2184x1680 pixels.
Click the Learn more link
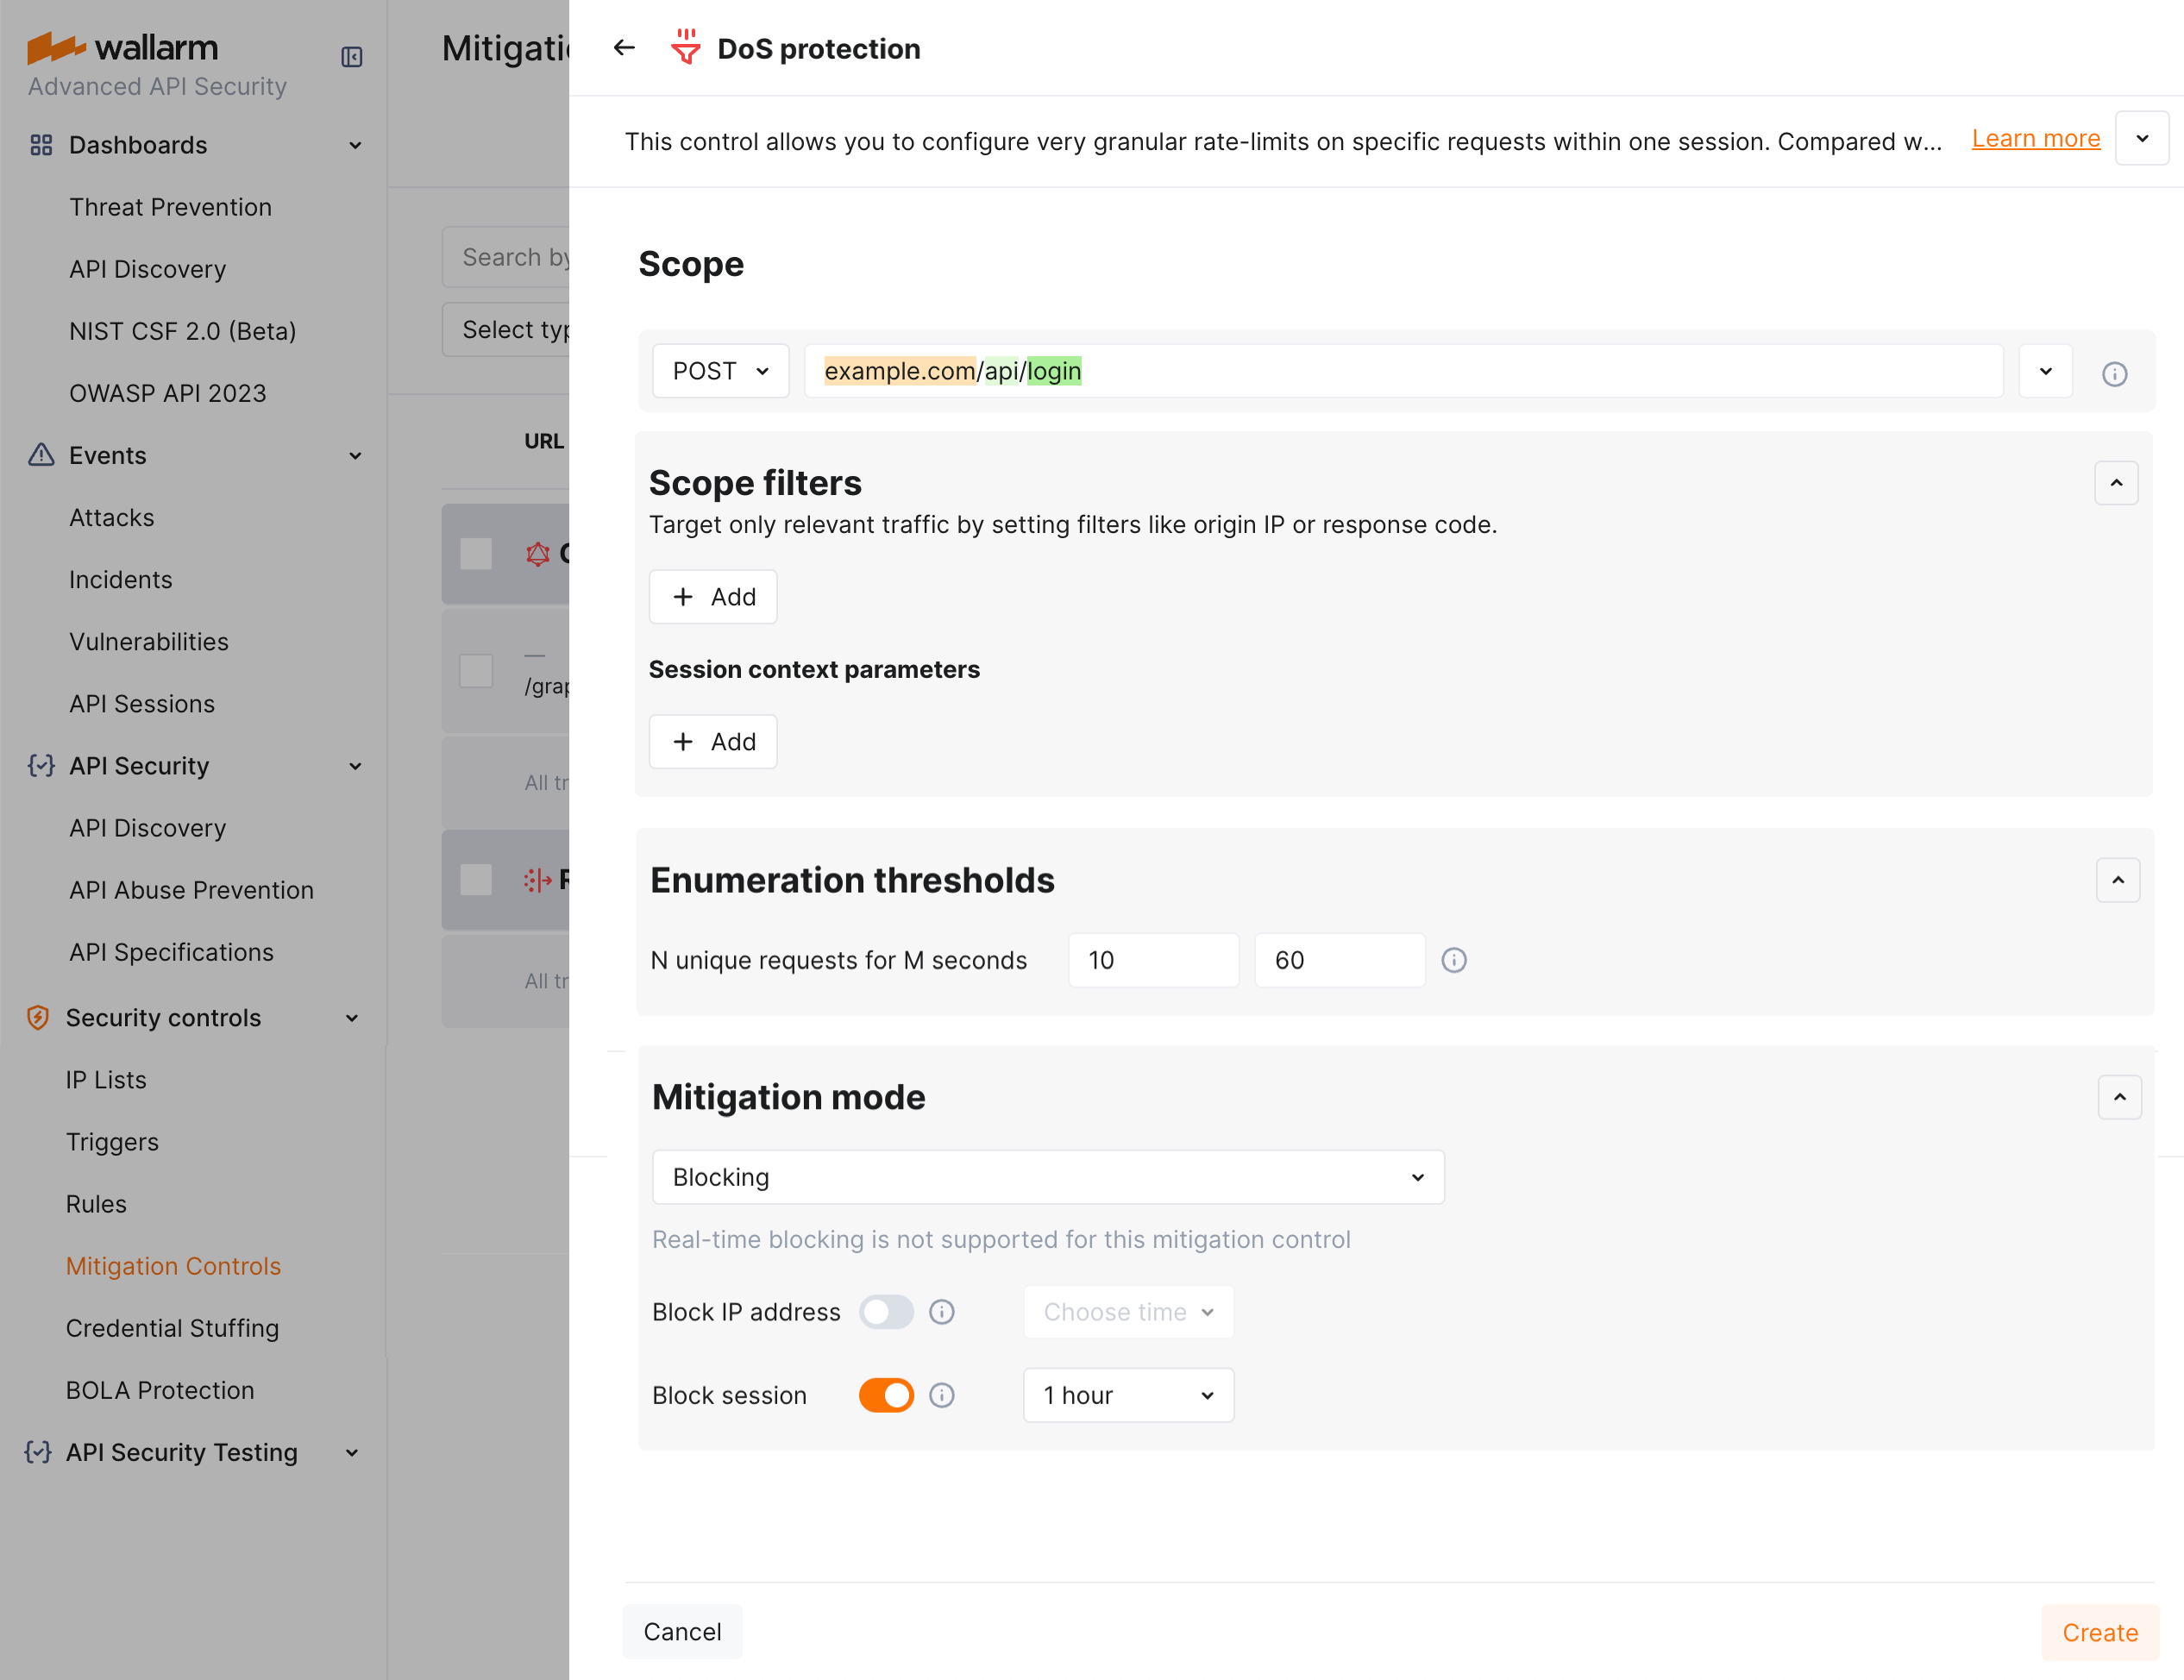point(2035,139)
